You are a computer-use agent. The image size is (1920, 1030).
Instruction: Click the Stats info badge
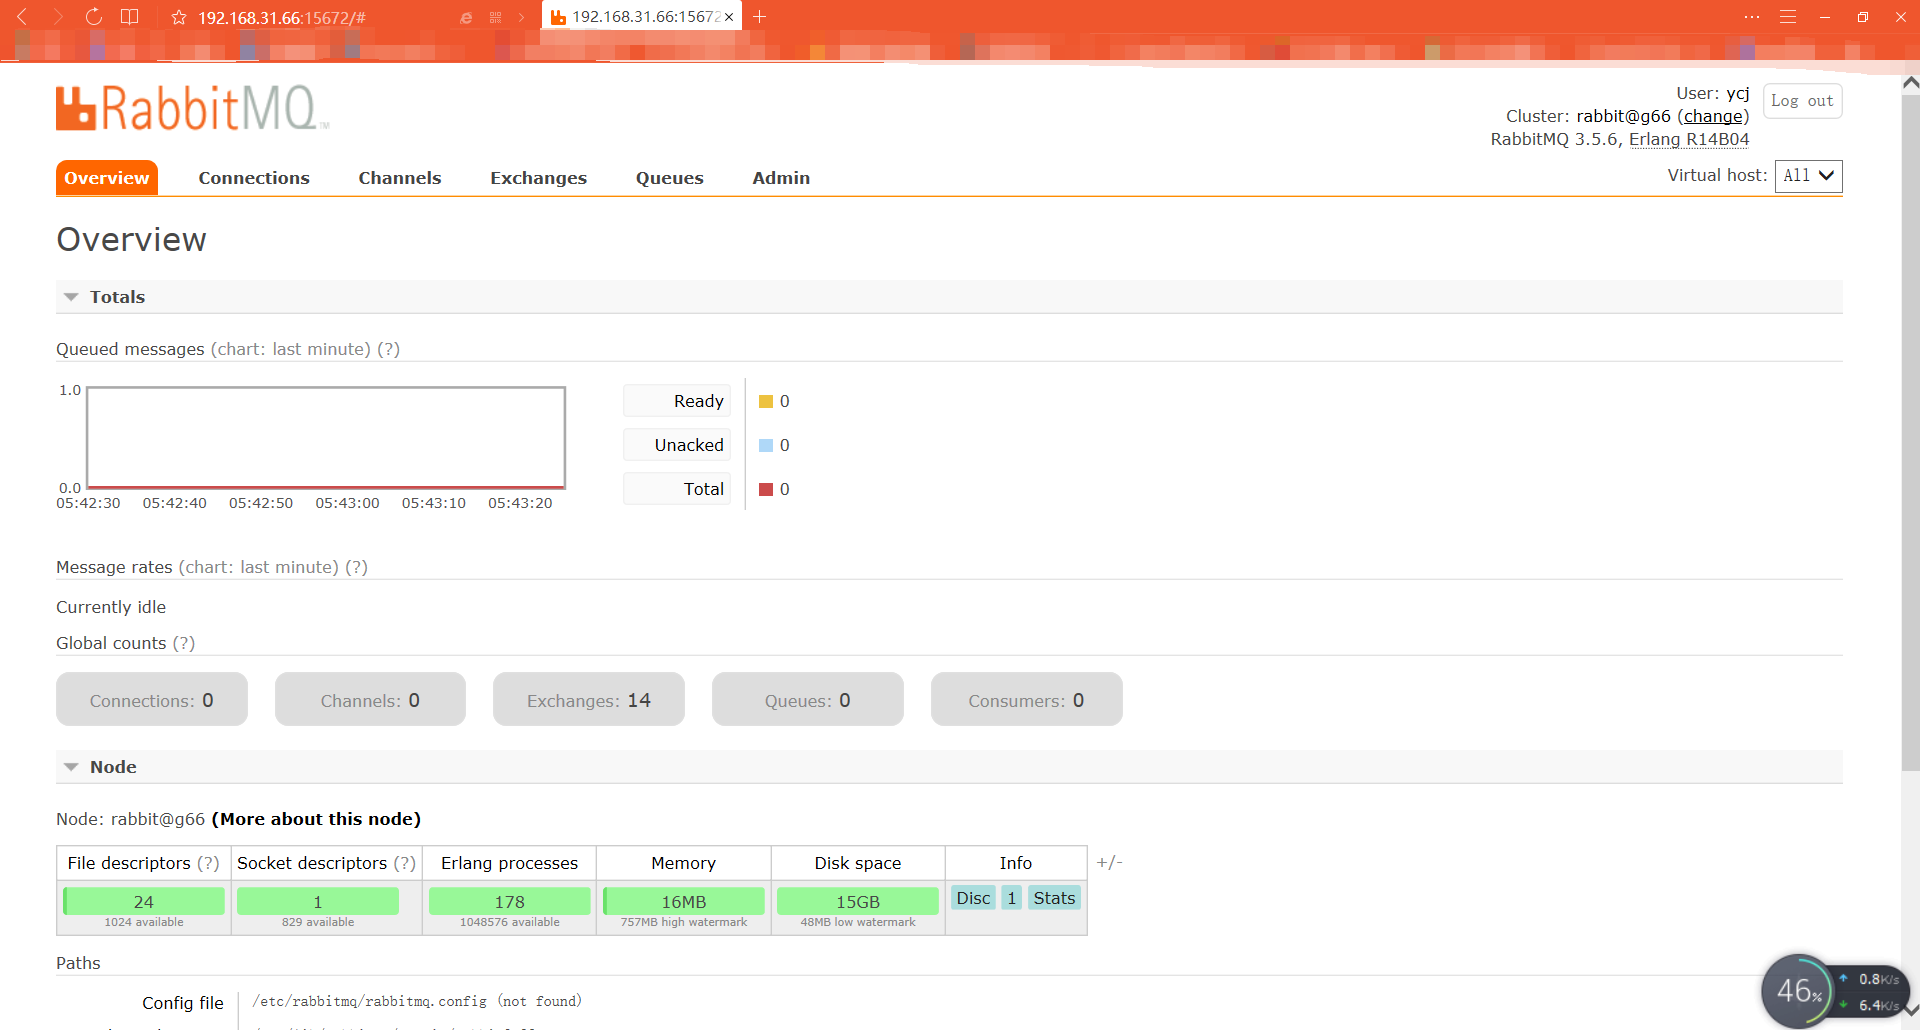pyautogui.click(x=1054, y=898)
